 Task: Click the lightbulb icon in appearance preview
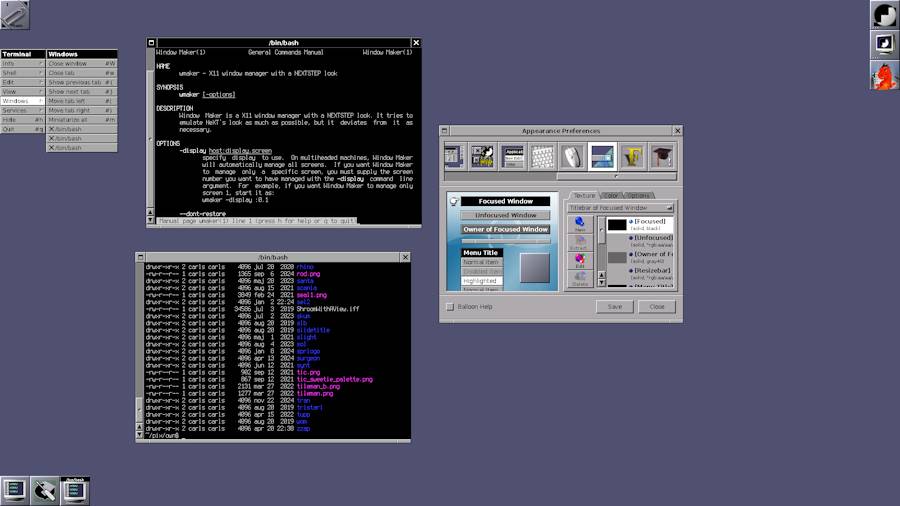(x=453, y=201)
